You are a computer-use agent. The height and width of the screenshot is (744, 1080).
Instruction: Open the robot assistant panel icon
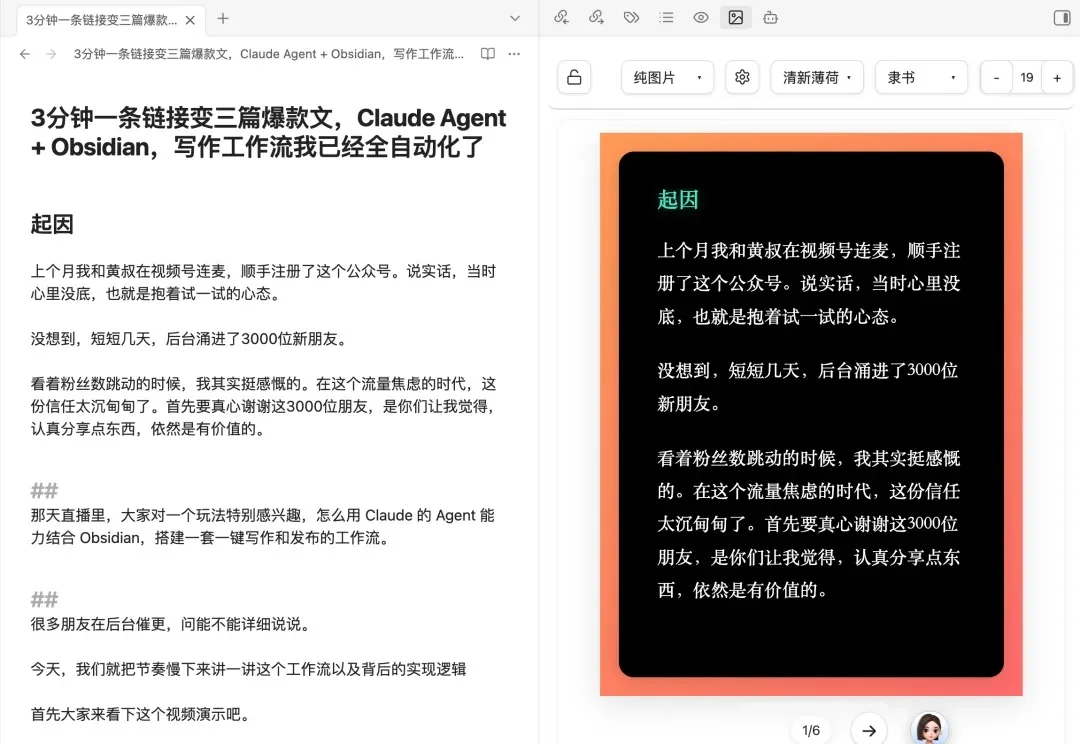point(770,17)
